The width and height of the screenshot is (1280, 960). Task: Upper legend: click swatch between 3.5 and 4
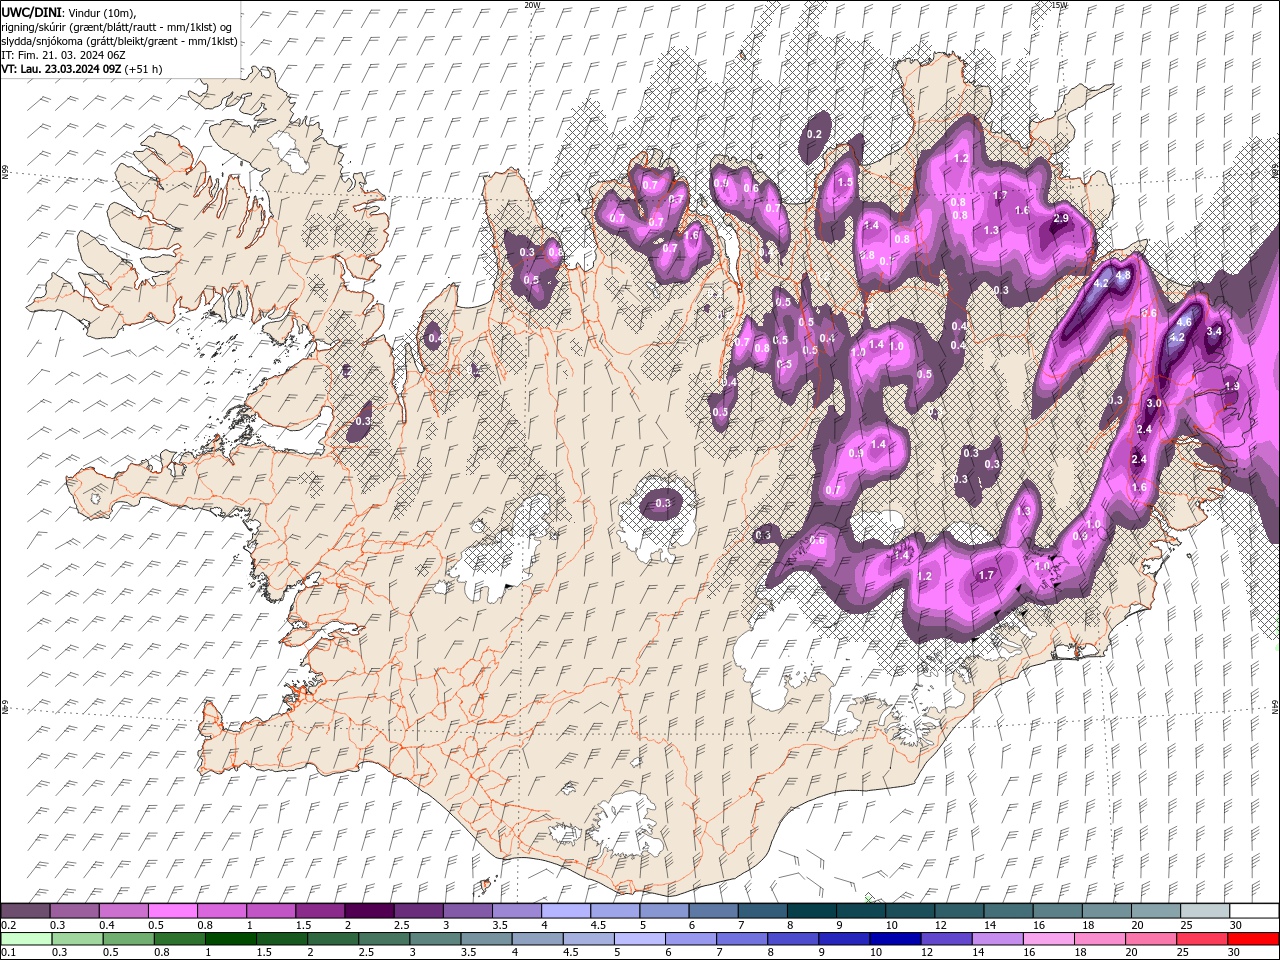(516, 911)
